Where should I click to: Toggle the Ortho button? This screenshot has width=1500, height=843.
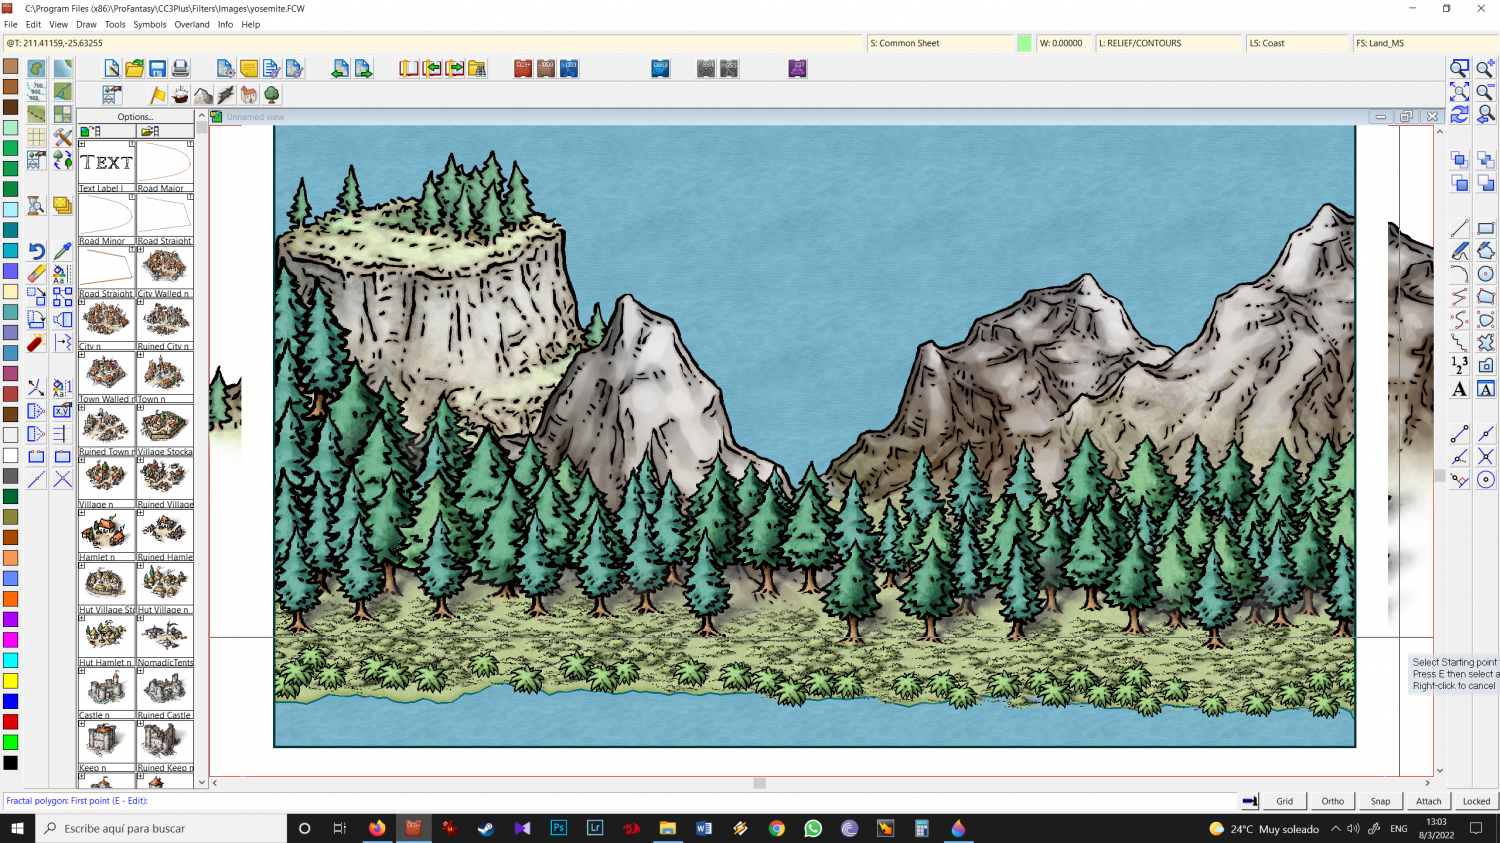click(x=1333, y=801)
